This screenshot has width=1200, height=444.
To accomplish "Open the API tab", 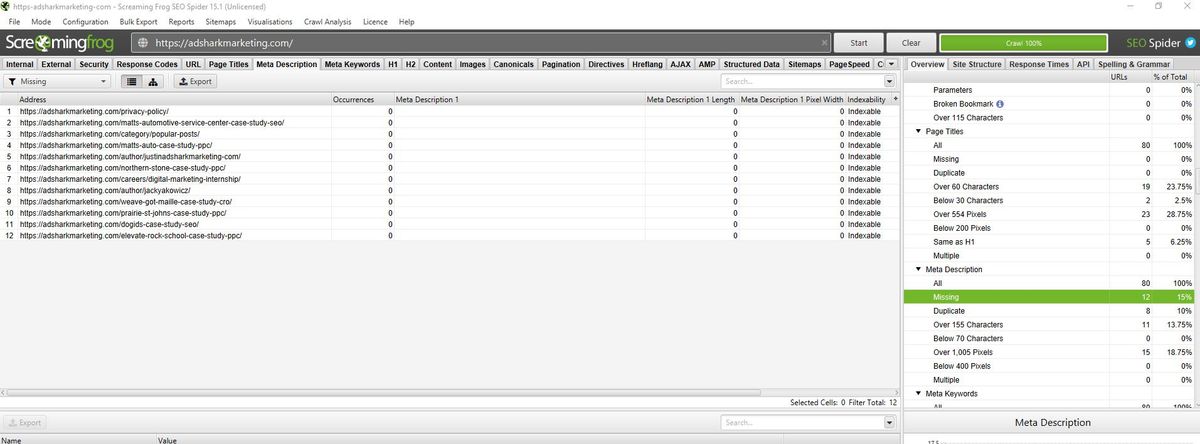I will click(x=1083, y=64).
